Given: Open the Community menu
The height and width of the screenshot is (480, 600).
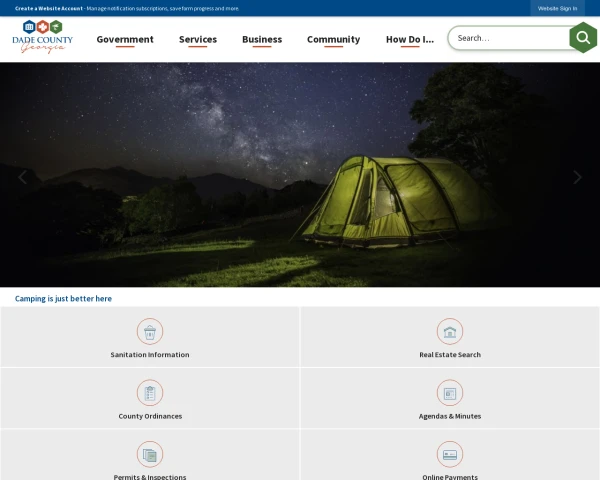Looking at the screenshot, I should (334, 39).
